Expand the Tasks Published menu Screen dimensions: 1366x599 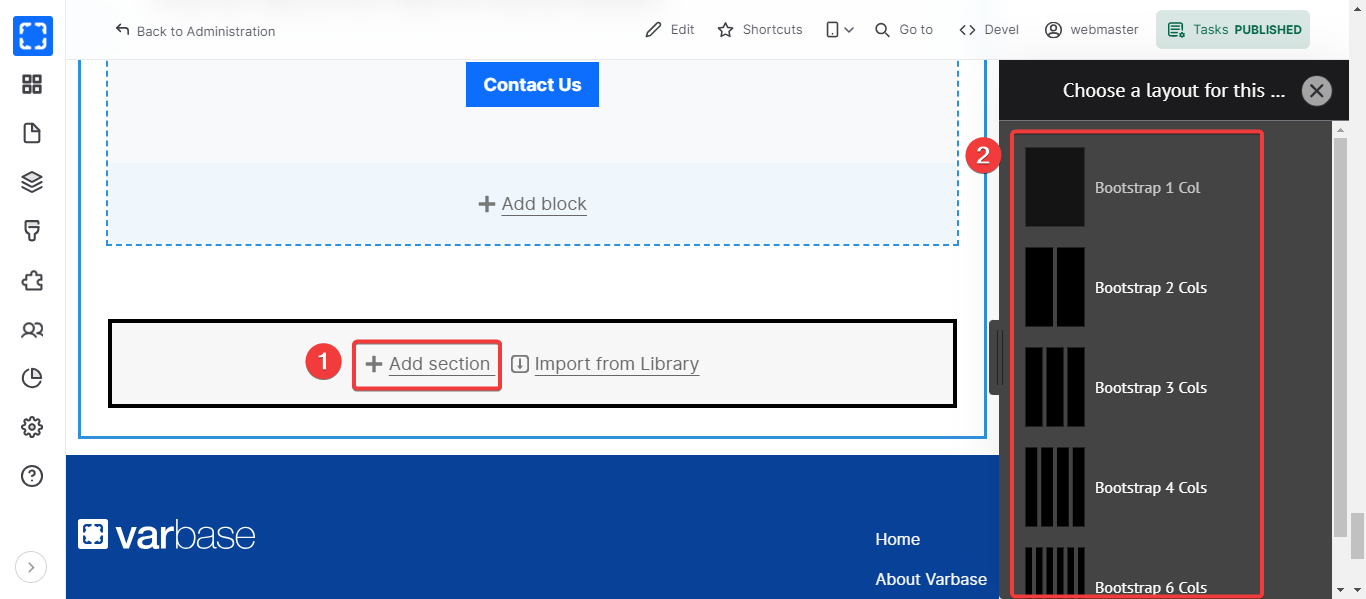coord(1232,30)
